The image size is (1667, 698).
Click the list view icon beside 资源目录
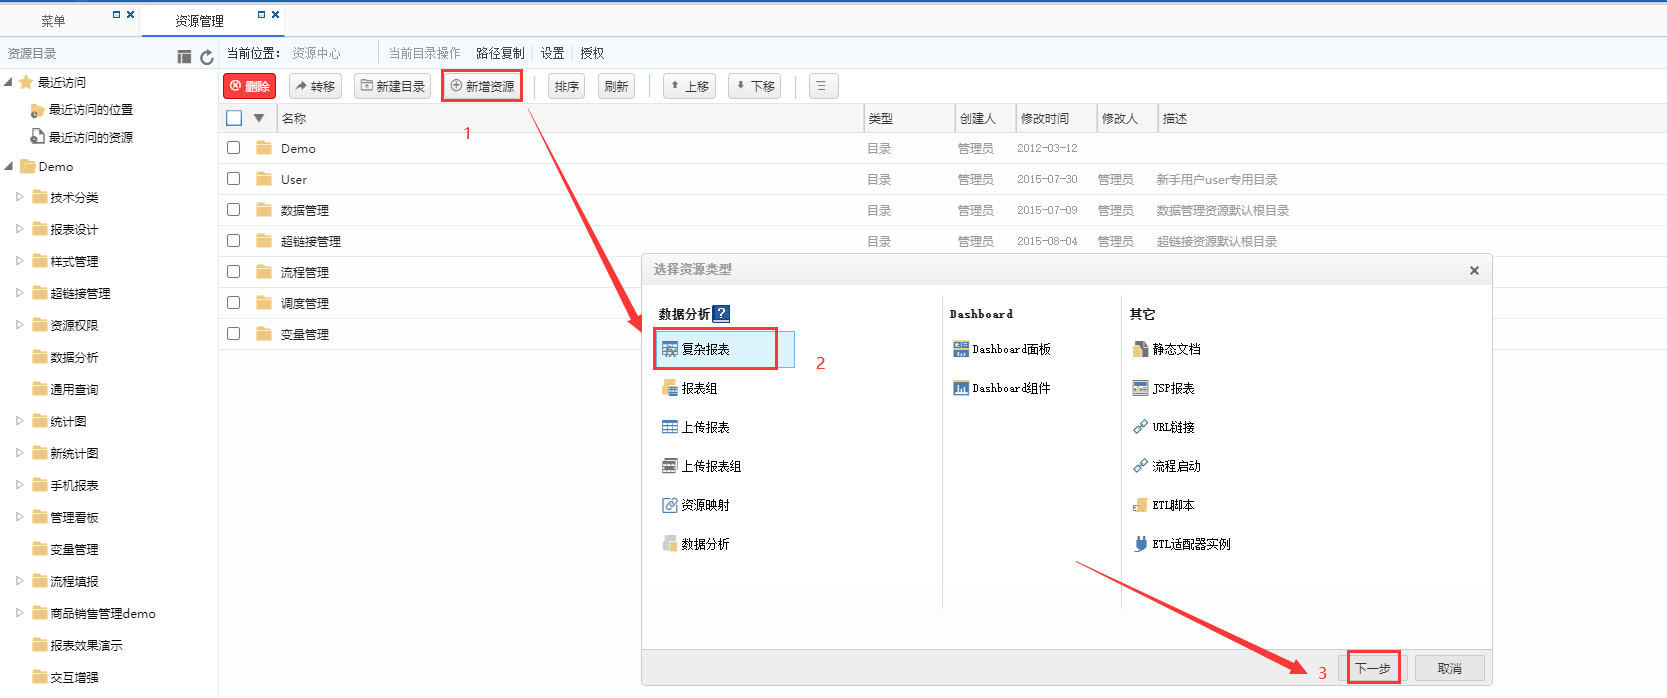(184, 57)
